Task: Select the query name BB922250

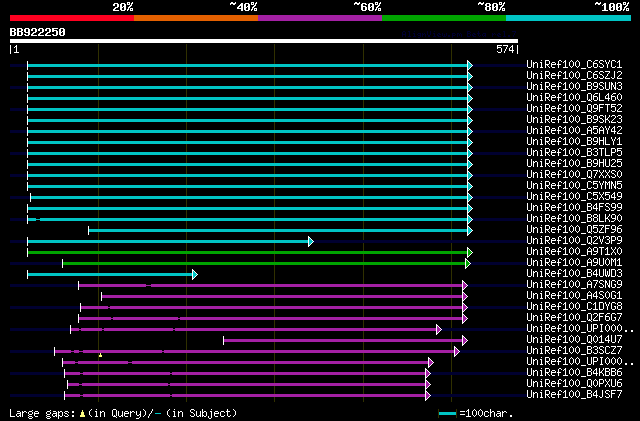Action: (x=38, y=32)
